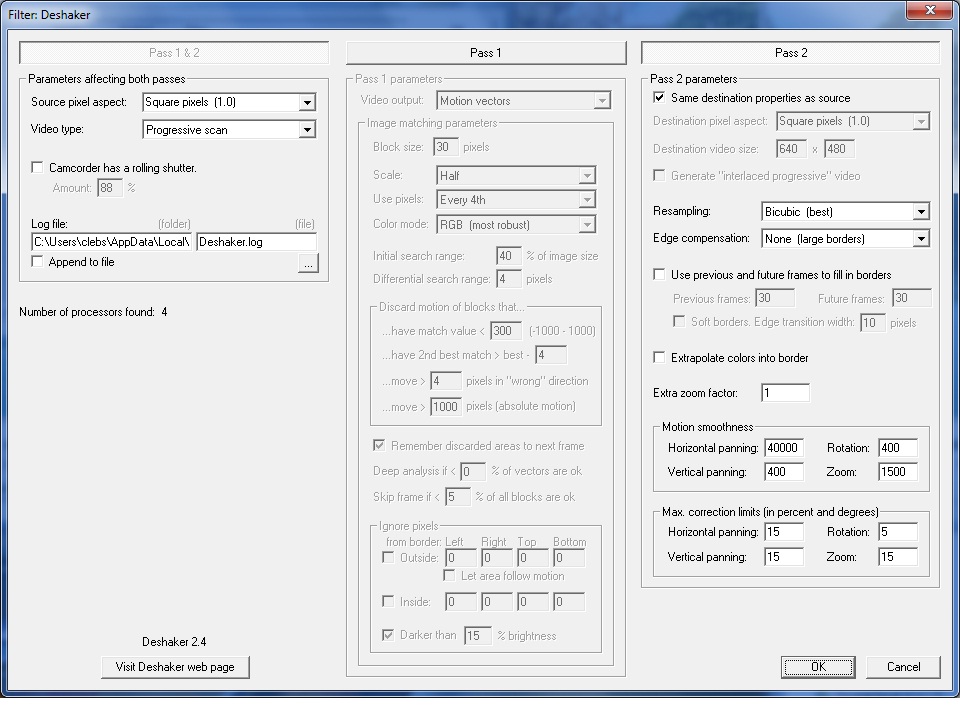Click the 2nd best match threshold field
This screenshot has height=720, width=960.
[551, 354]
